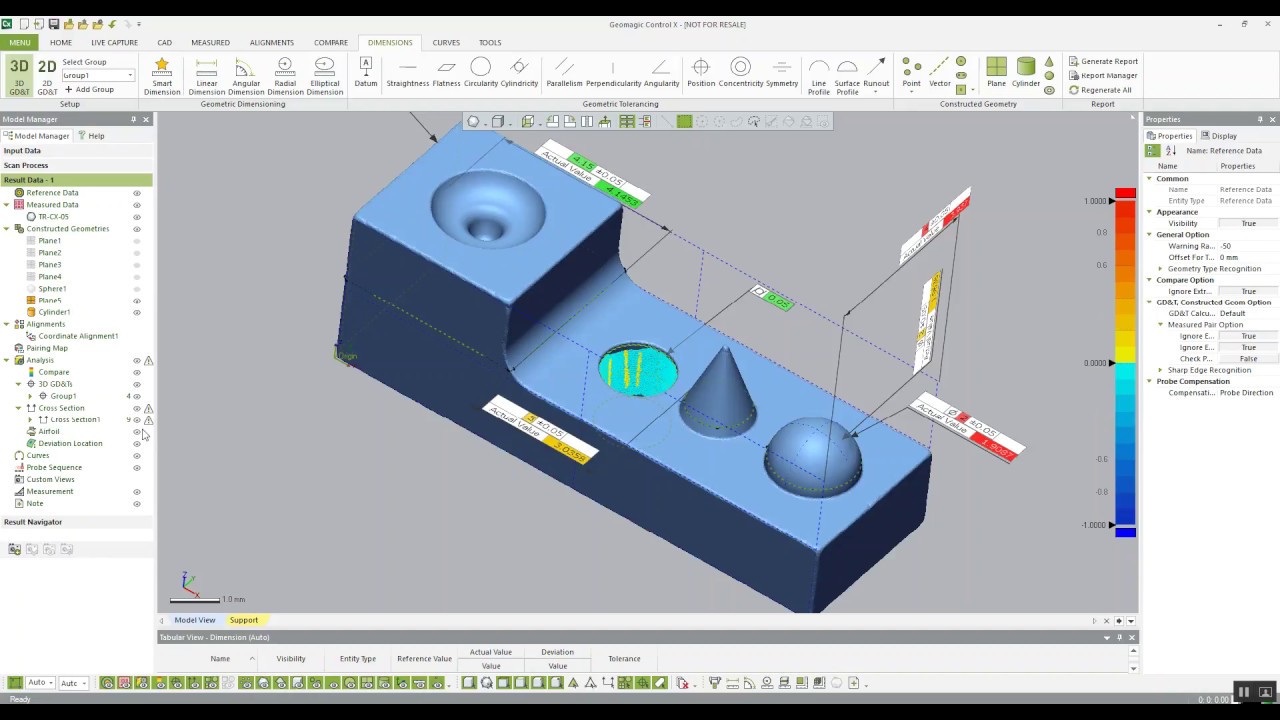Viewport: 1280px width, 720px height.
Task: Choose the Position tolerance tool
Action: [x=701, y=72]
